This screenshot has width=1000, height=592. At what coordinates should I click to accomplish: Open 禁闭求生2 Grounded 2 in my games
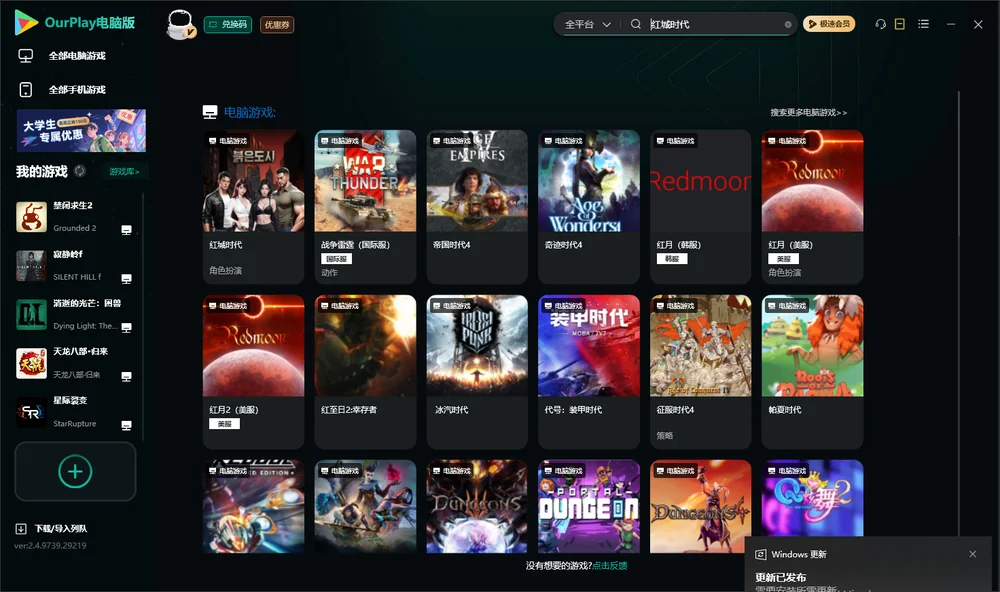coord(75,217)
